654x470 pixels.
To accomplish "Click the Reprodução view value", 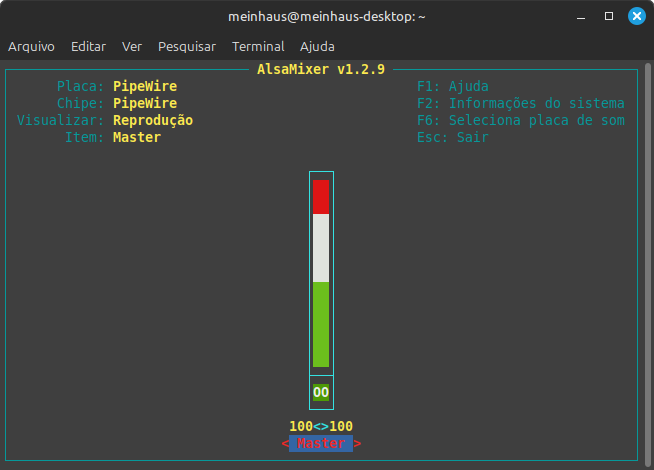I will click(x=153, y=120).
